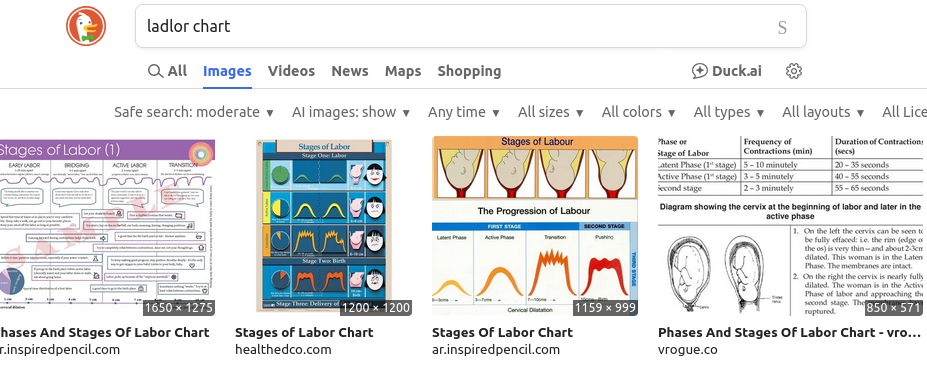Click the 1159 × 999 size badge
Image resolution: width=927 pixels, height=373 pixels.
605,307
